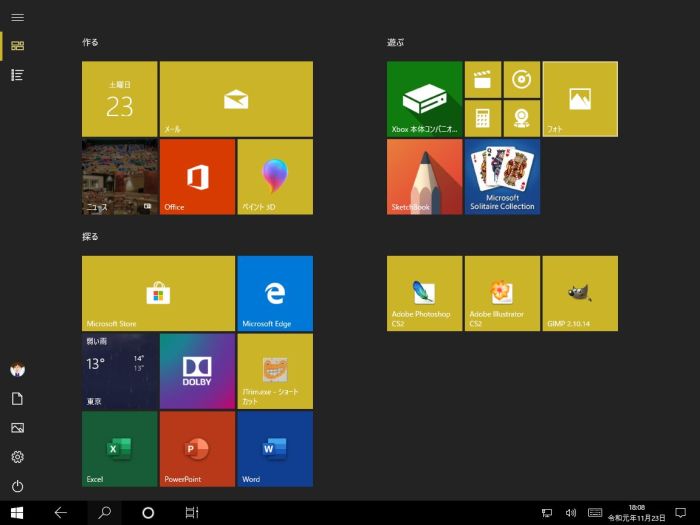This screenshot has width=700, height=525.
Task: Select the Pinned tiles view
Action: (x=17, y=46)
